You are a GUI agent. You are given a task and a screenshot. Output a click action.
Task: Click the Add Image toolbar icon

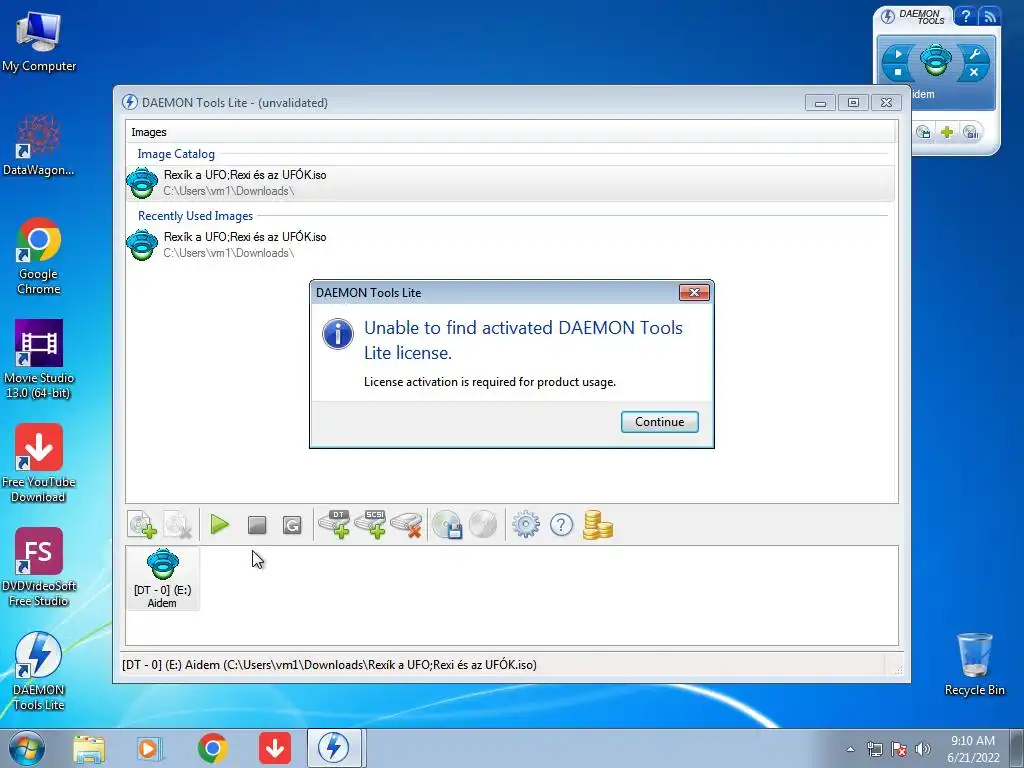tap(142, 524)
